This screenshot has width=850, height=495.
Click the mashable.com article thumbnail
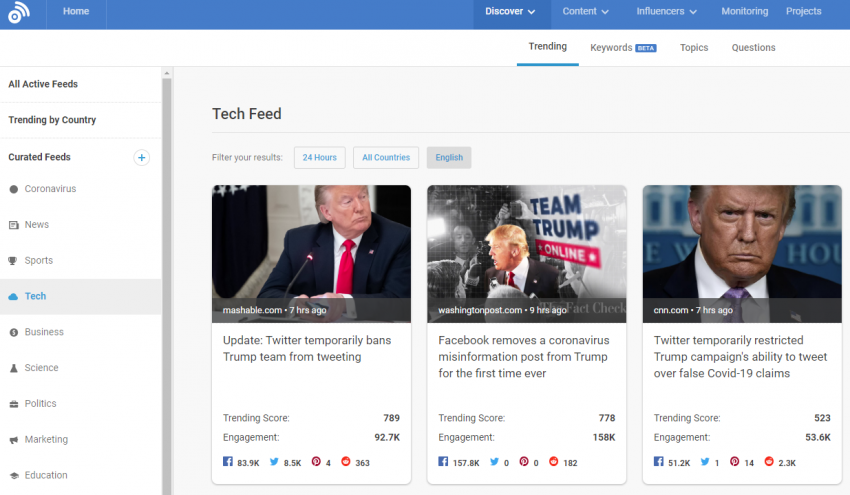pos(311,254)
